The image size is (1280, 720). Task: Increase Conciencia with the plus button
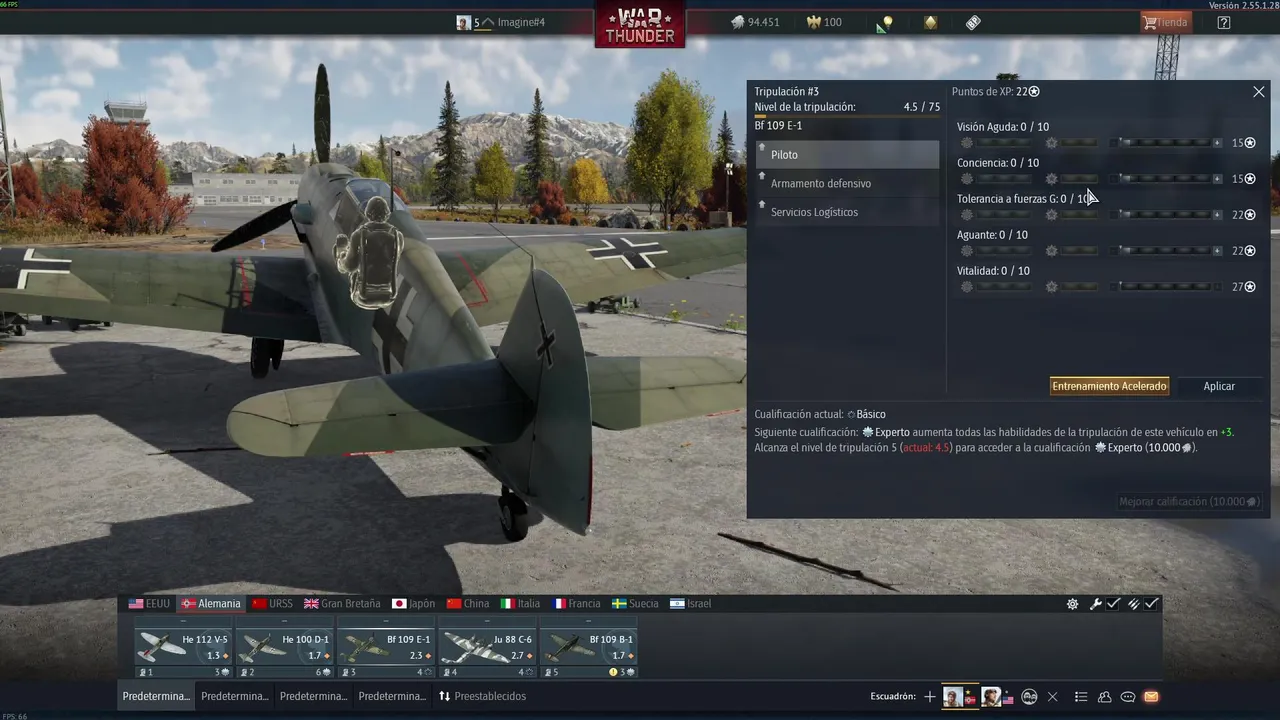pos(1217,179)
